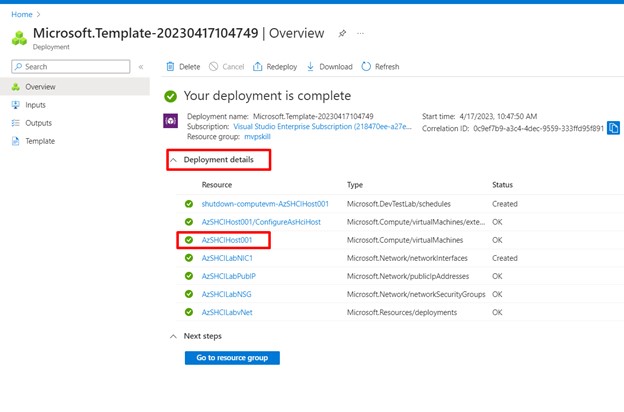Viewport: 624px width, 412px height.
Task: Click the green deployment complete checkmark
Action: click(170, 96)
